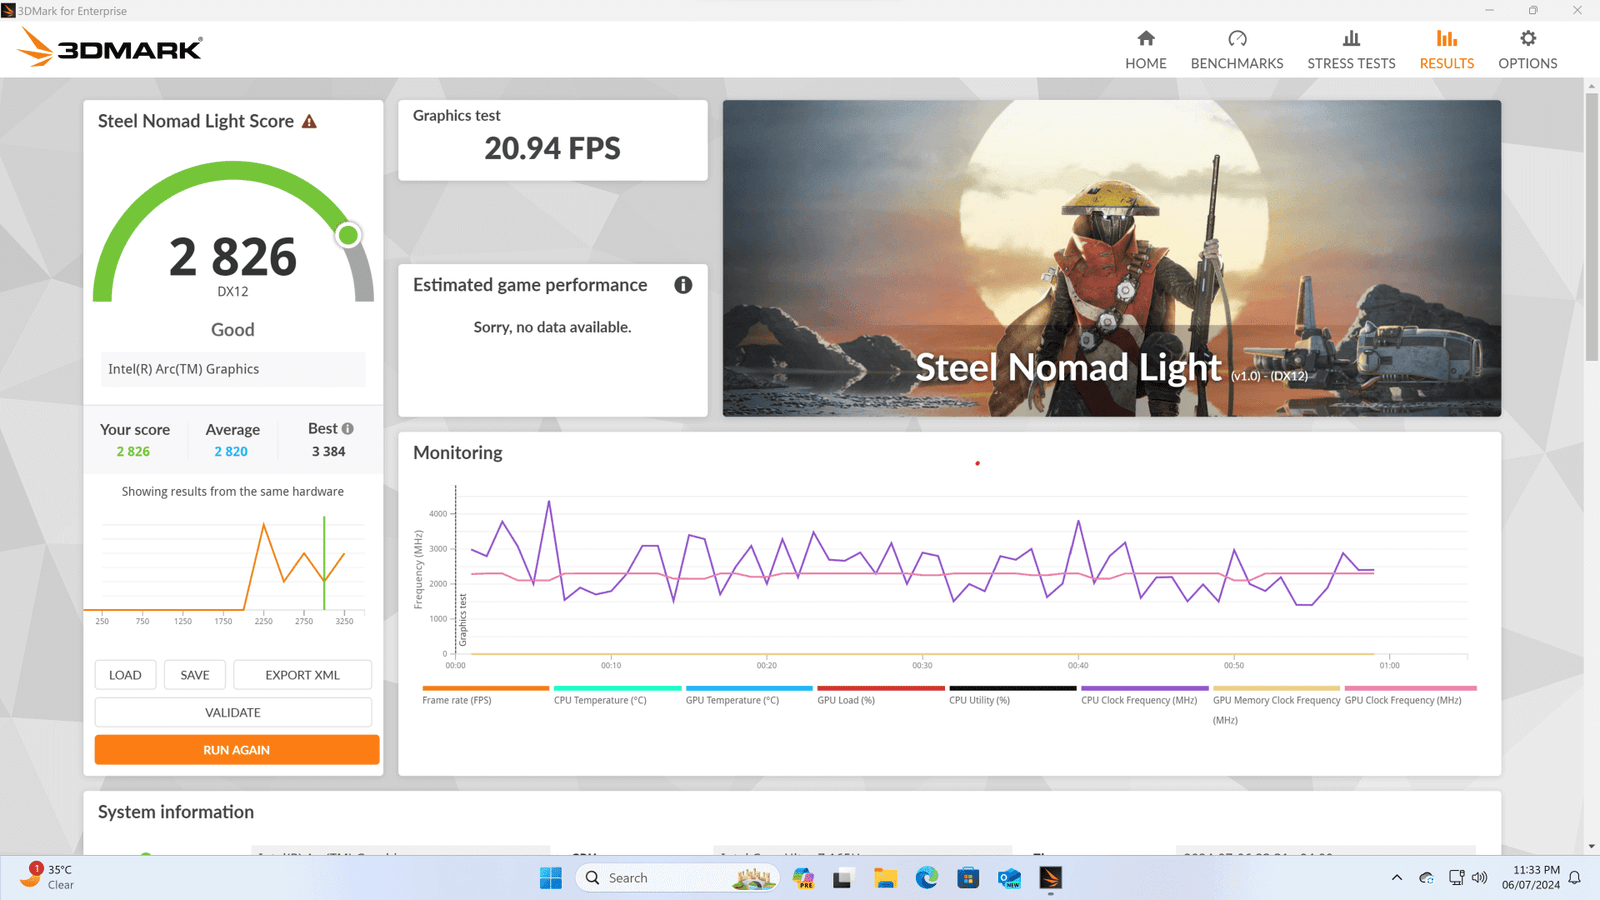Viewport: 1600px width, 900px height.
Task: Click the Save result button
Action: [x=194, y=675]
